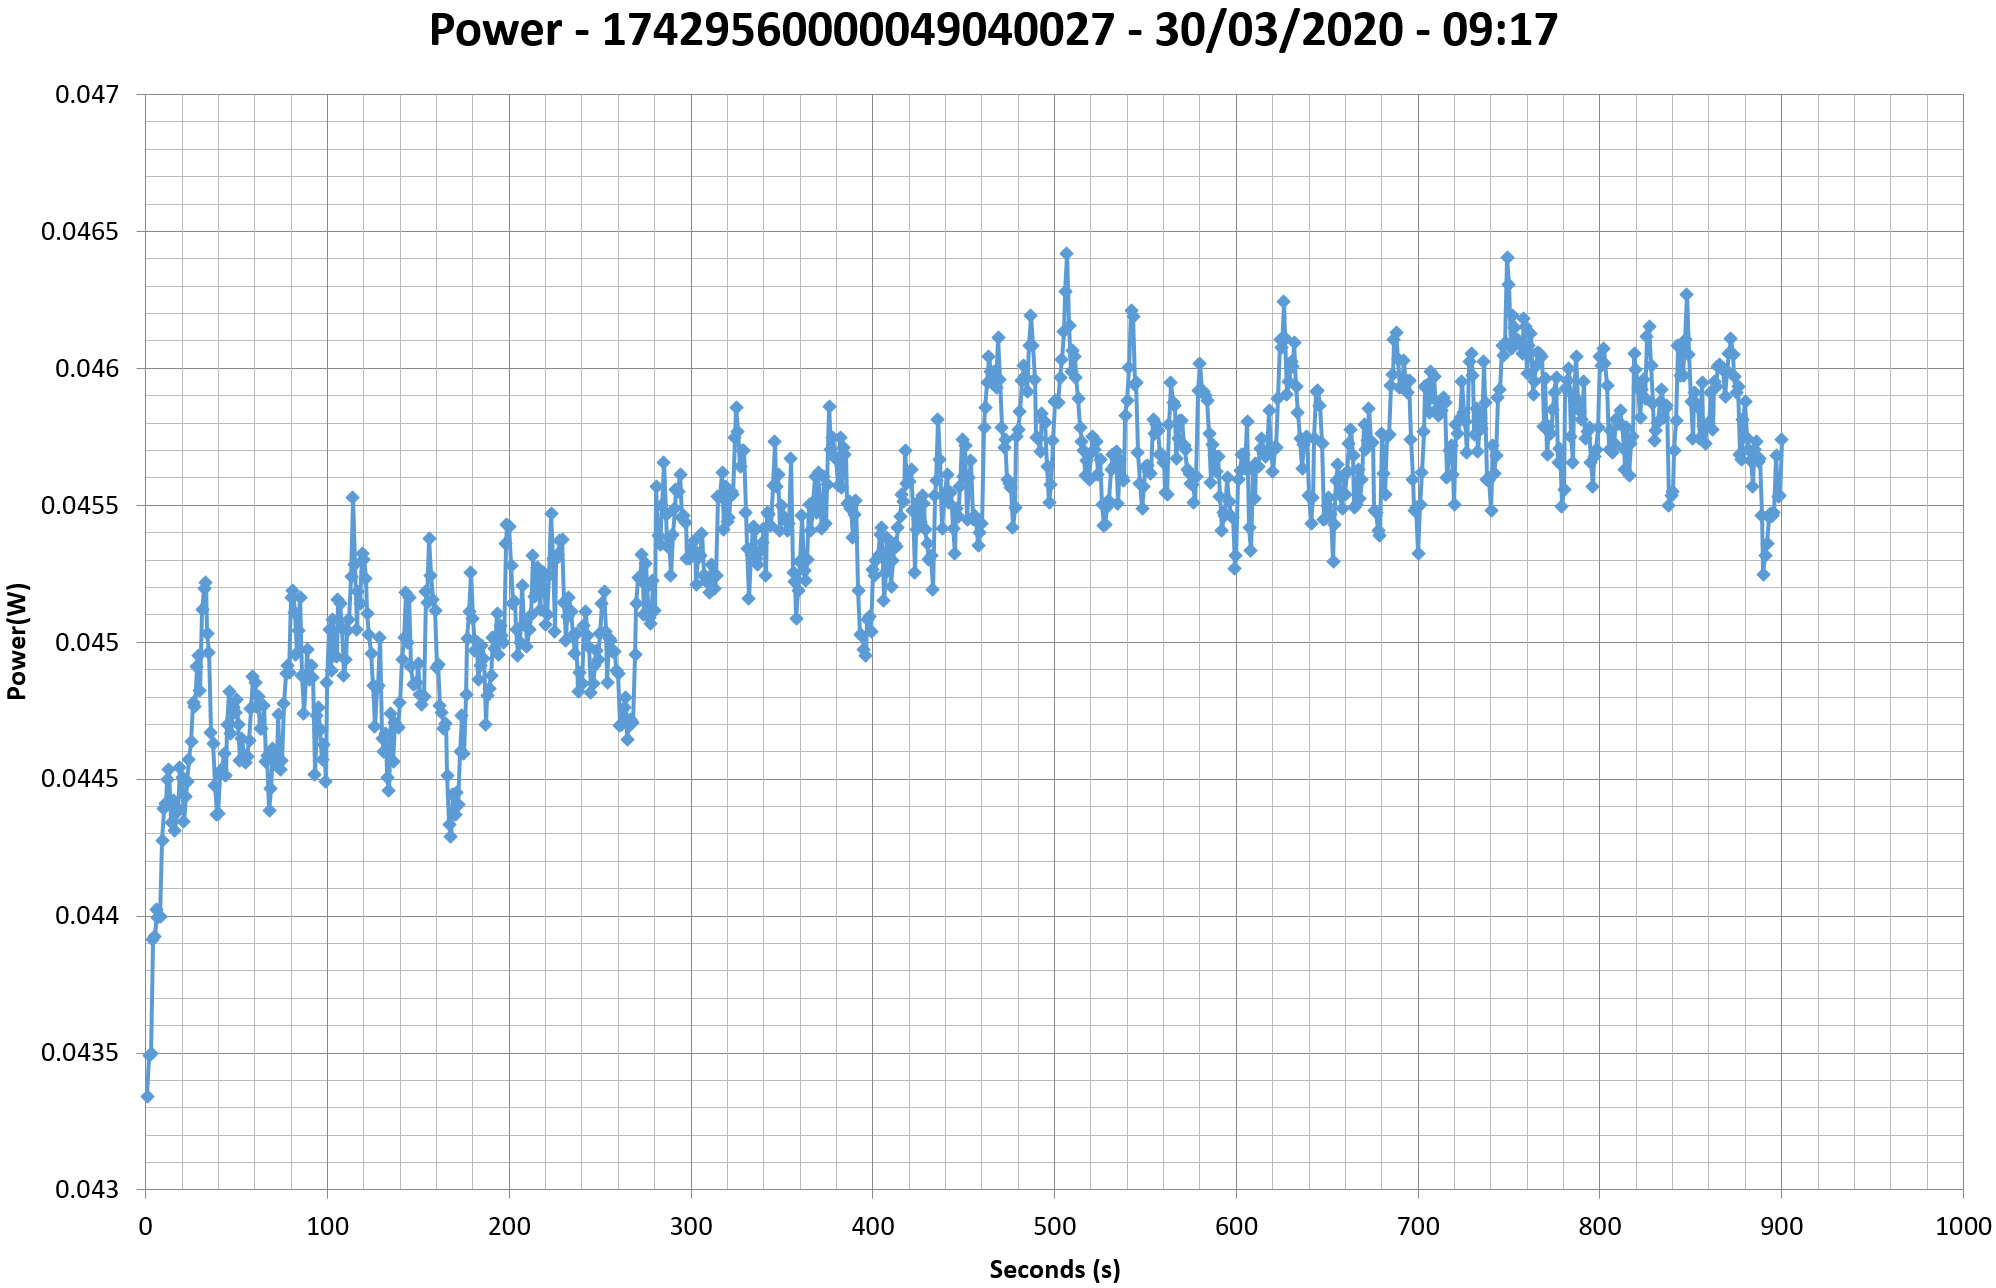Click the 100 x-axis tick label

pos(327,1227)
